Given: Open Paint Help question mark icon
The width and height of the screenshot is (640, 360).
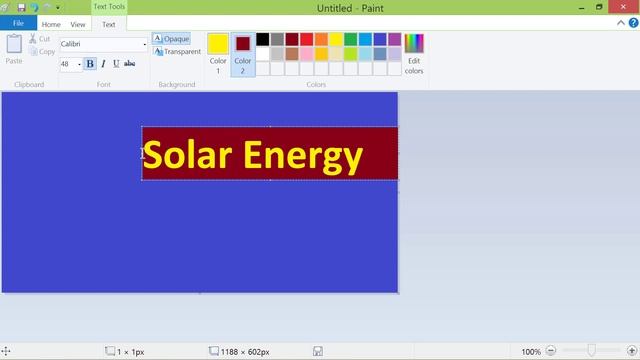Looking at the screenshot, I should [x=633, y=23].
